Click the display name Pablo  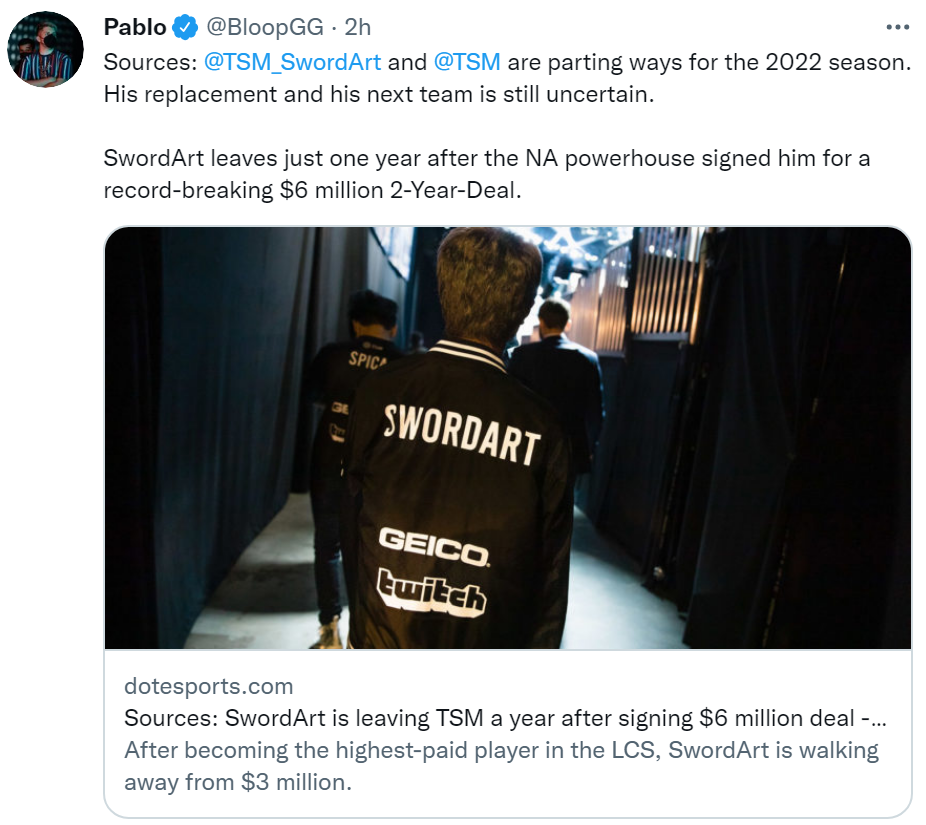pos(135,27)
